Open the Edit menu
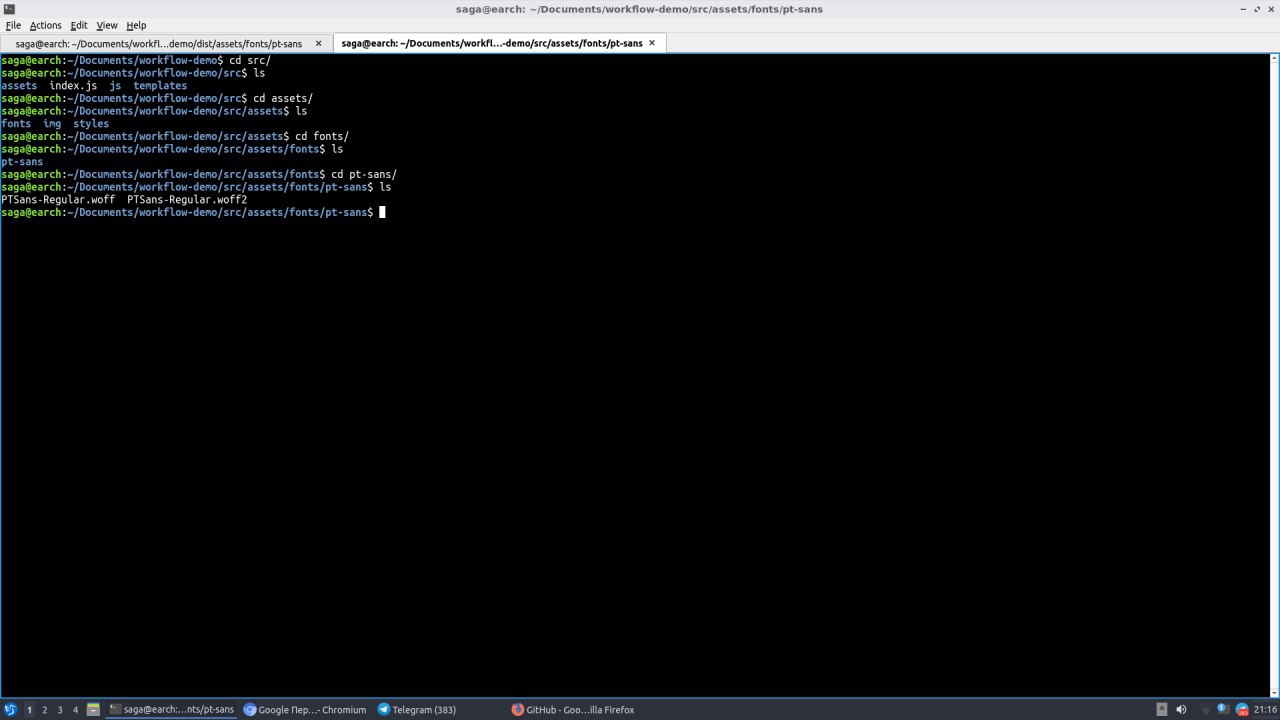This screenshot has height=720, width=1280. tap(79, 25)
